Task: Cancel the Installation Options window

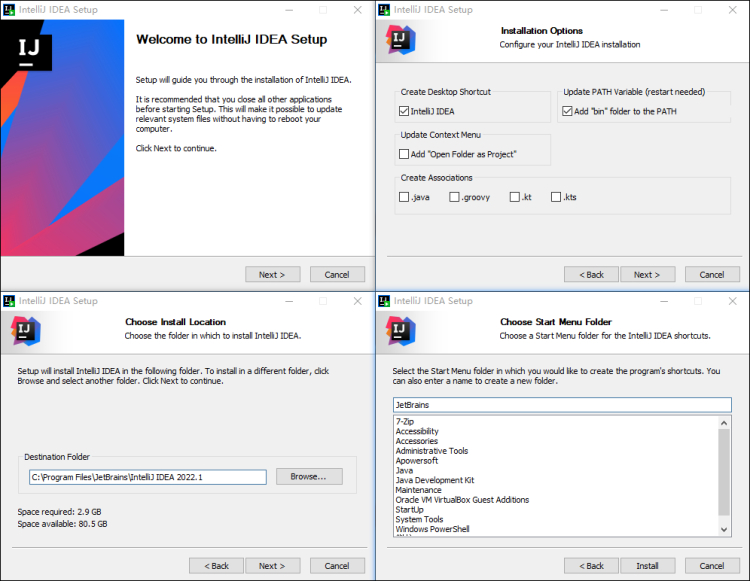Action: [712, 274]
